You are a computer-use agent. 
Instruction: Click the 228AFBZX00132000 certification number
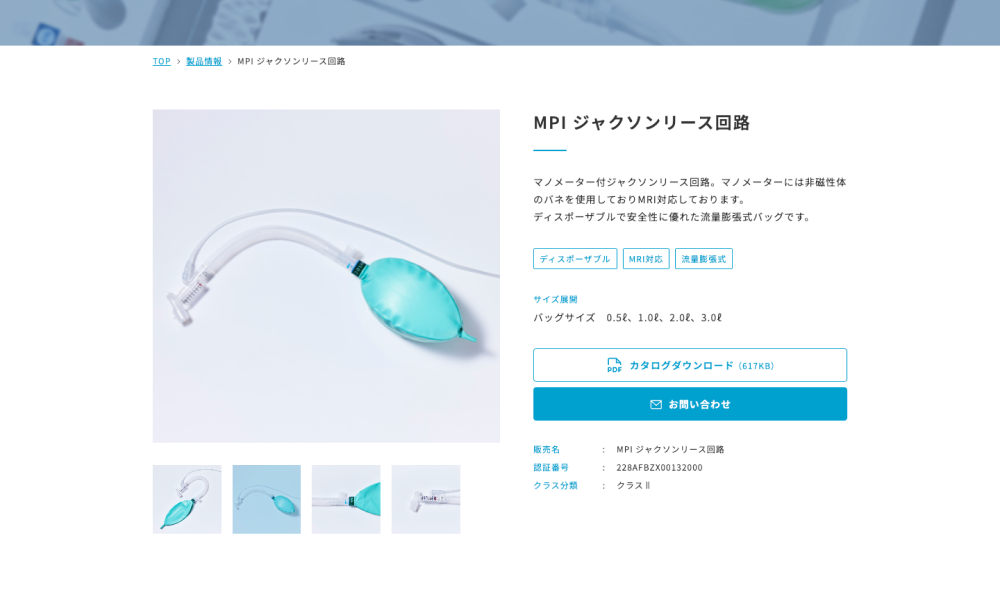click(x=659, y=467)
